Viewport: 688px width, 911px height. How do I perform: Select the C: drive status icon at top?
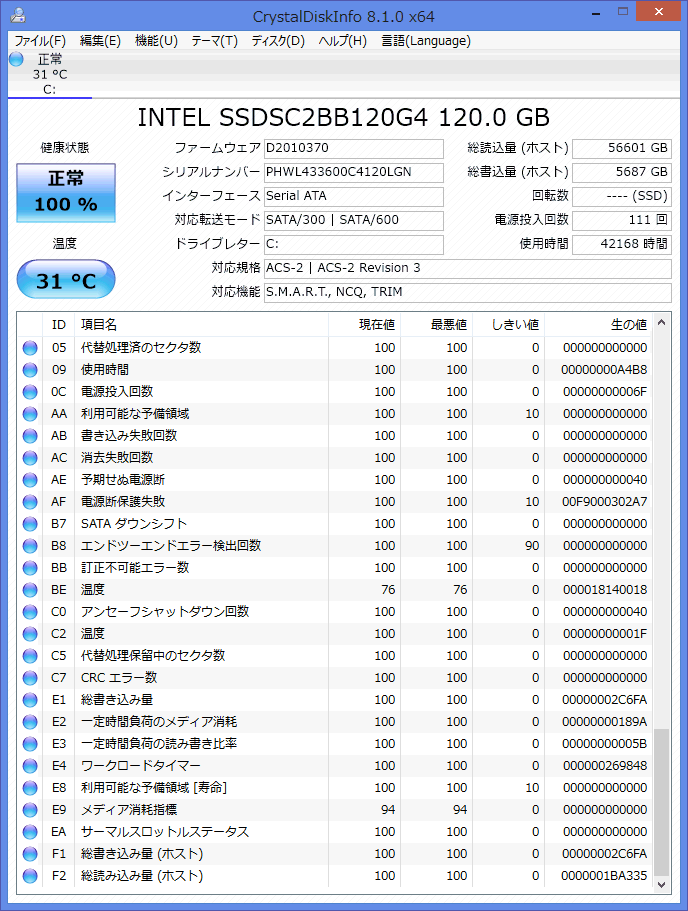click(16, 59)
